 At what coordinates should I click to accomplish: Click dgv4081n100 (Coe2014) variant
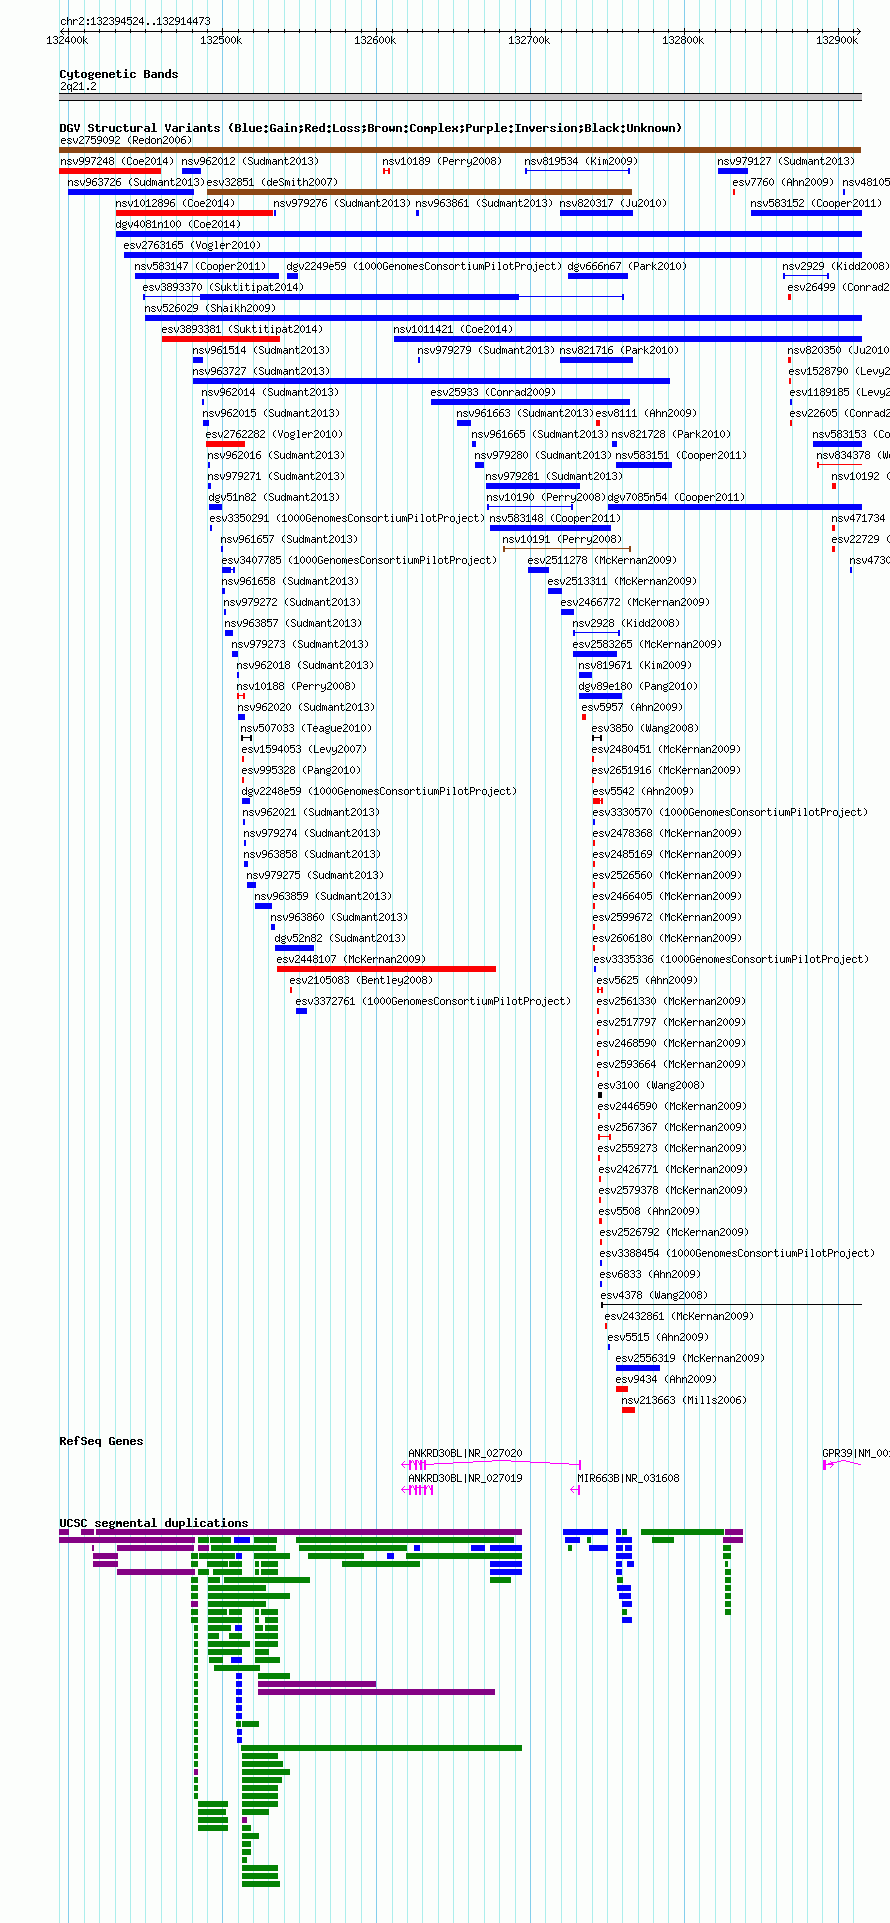pyautogui.click(x=489, y=234)
